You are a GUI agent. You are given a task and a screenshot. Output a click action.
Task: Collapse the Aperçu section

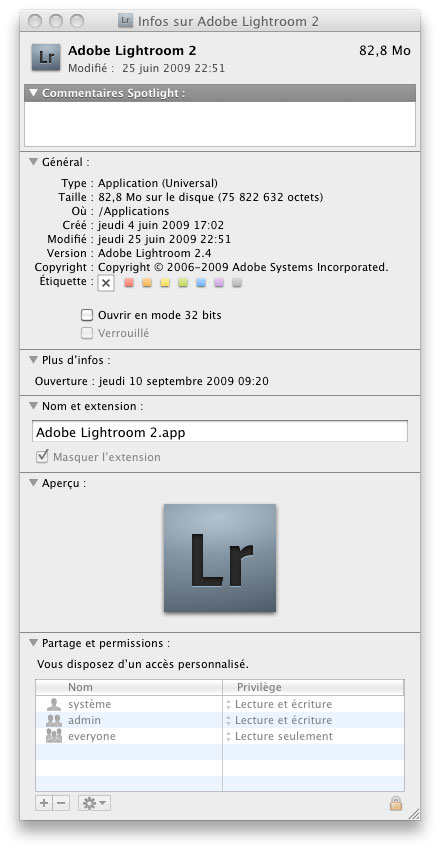click(x=34, y=482)
